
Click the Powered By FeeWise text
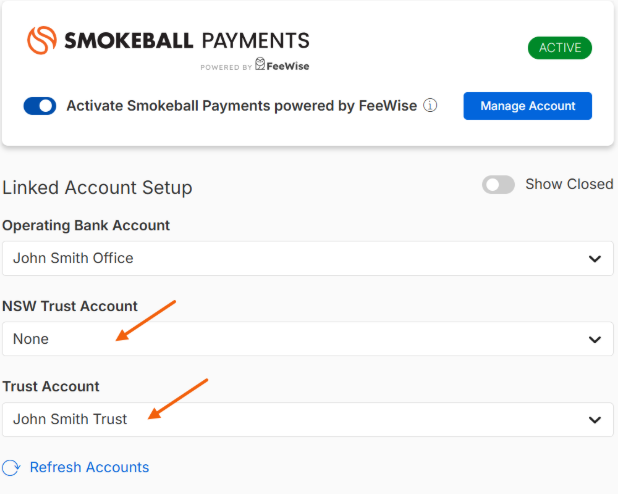click(x=255, y=65)
